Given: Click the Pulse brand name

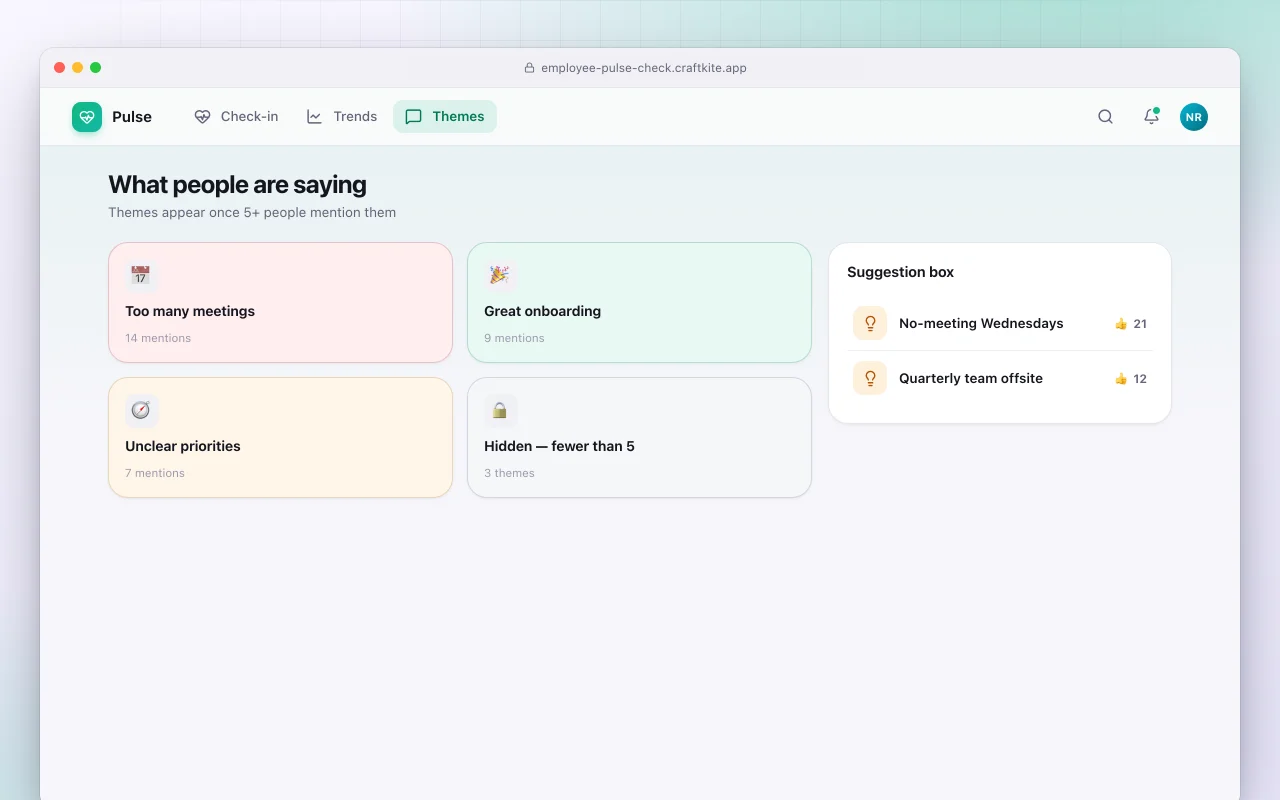Looking at the screenshot, I should point(132,117).
